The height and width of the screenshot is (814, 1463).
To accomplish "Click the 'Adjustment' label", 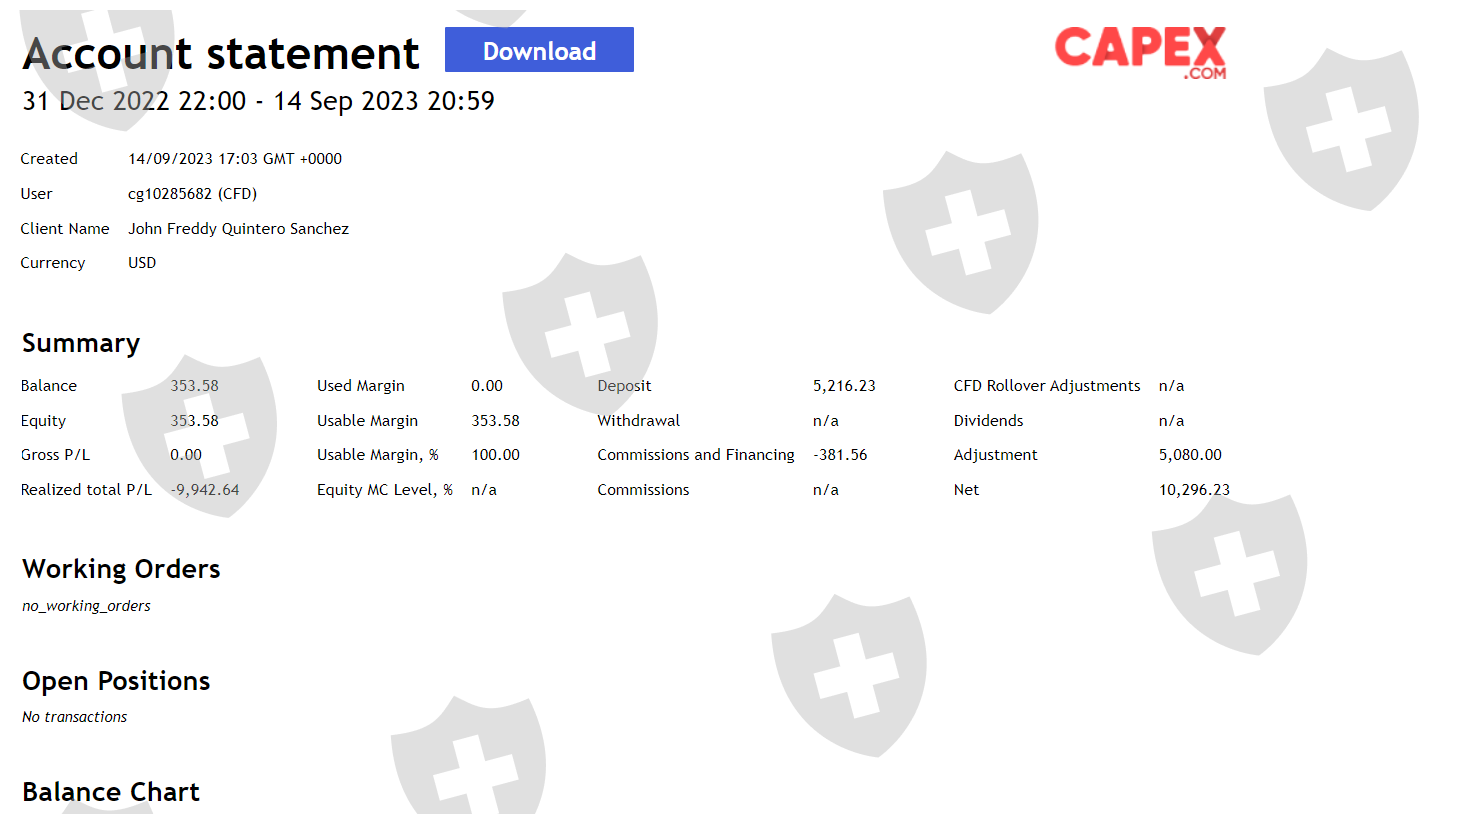I will [x=995, y=455].
